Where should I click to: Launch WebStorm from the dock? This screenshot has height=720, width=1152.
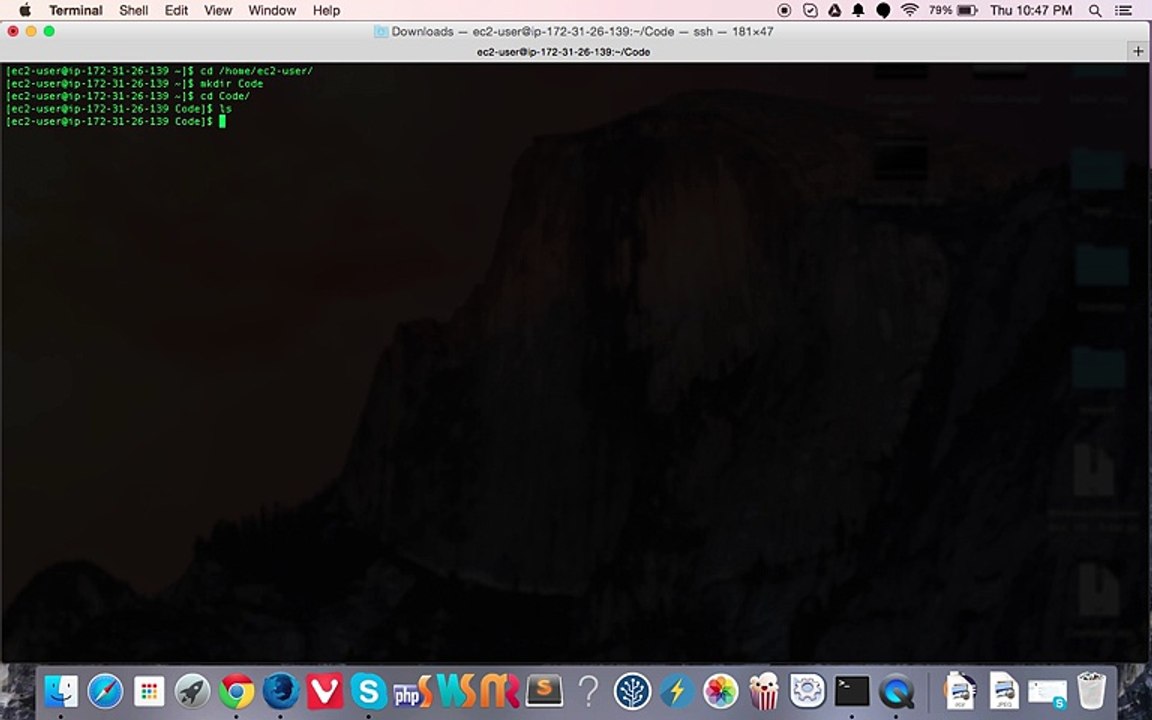coord(457,691)
